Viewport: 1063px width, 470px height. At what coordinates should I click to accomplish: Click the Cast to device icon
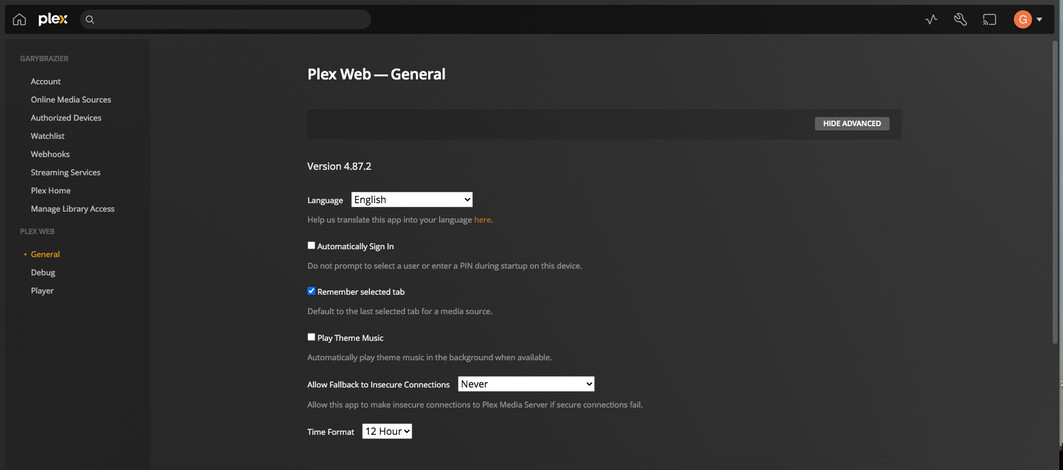tap(989, 19)
